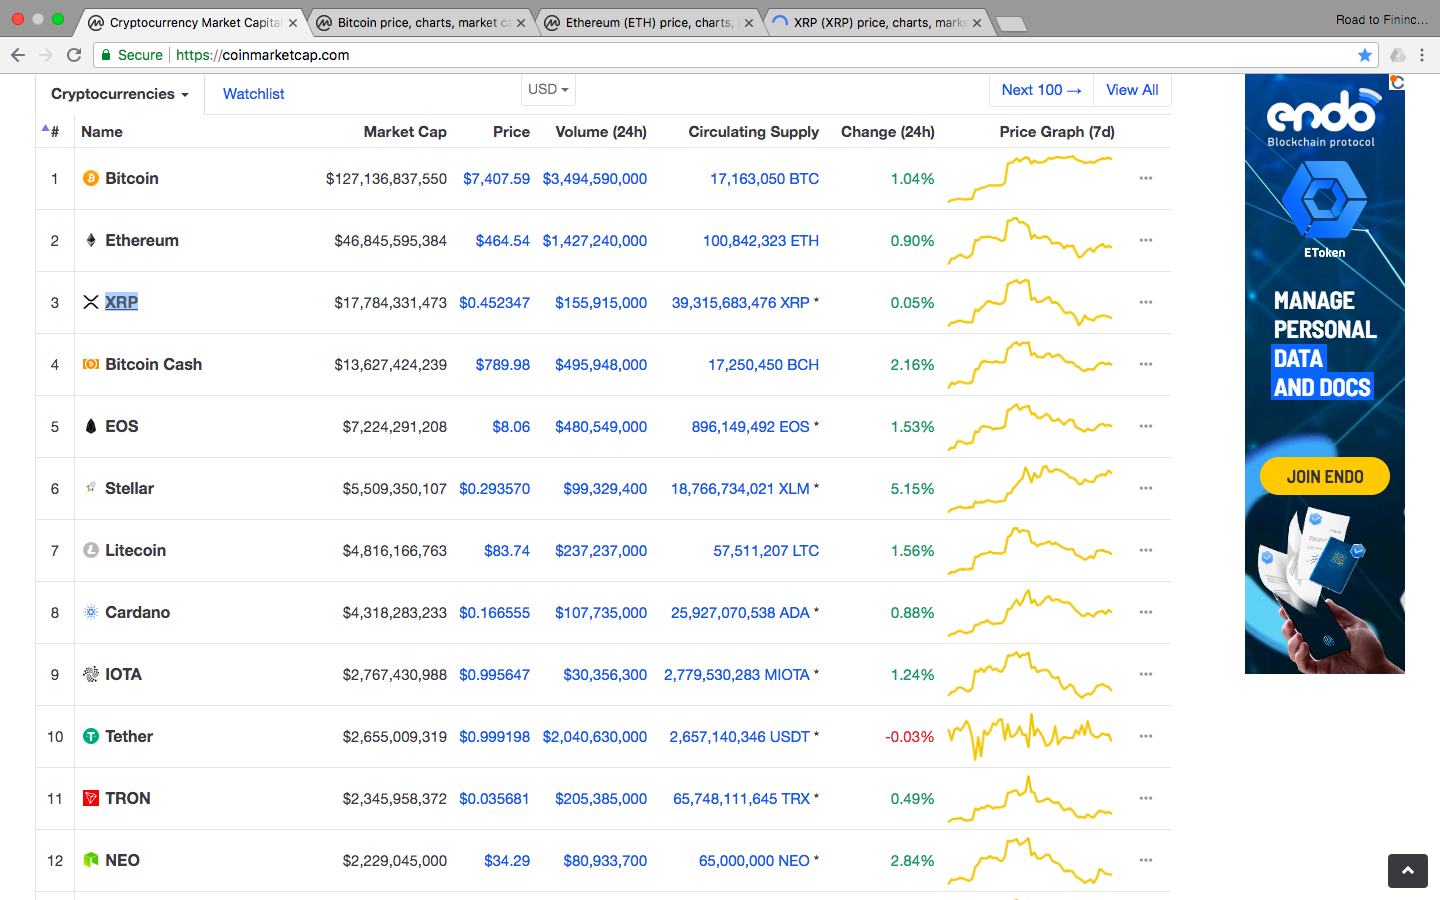Click the Endo ad AdChoices icon

coord(1398,82)
